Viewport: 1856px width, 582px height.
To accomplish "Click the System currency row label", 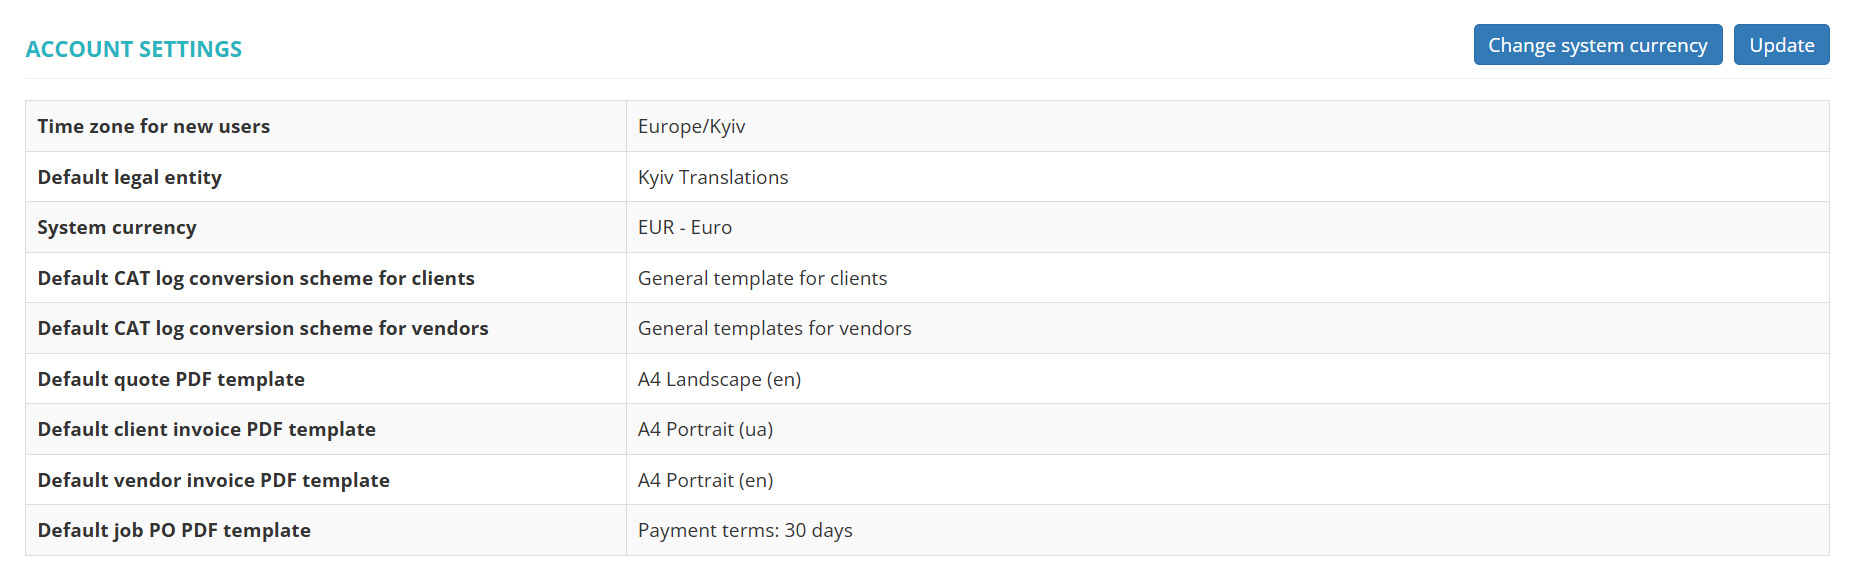I will click(117, 227).
